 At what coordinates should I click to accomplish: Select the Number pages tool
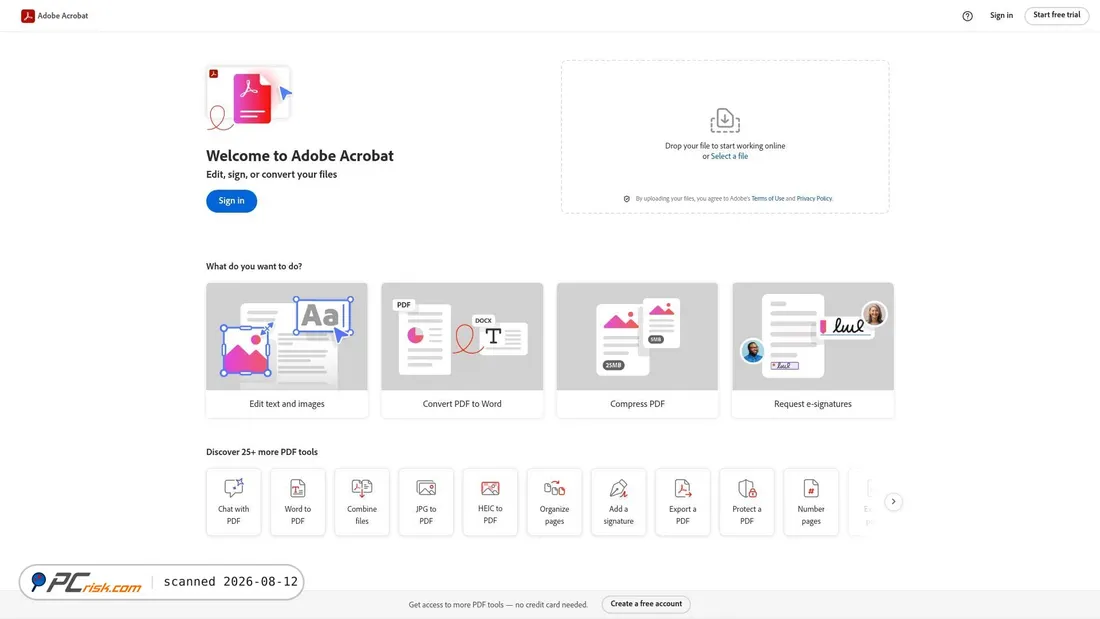(x=811, y=502)
